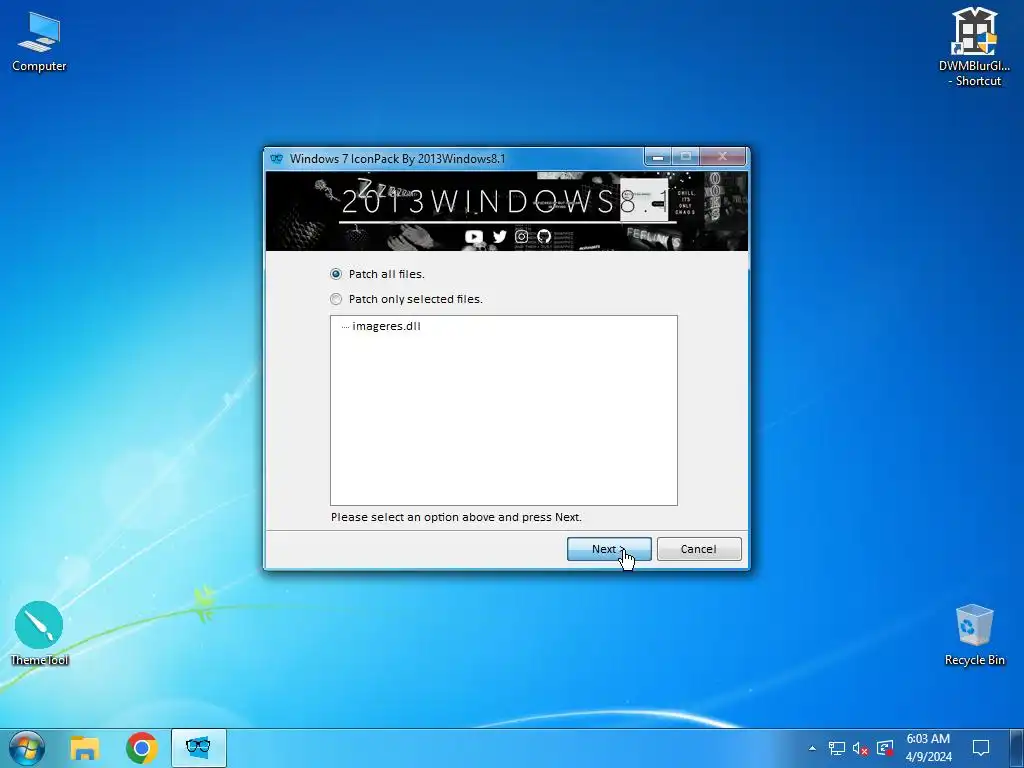Close the IconPack installer window

click(x=722, y=157)
